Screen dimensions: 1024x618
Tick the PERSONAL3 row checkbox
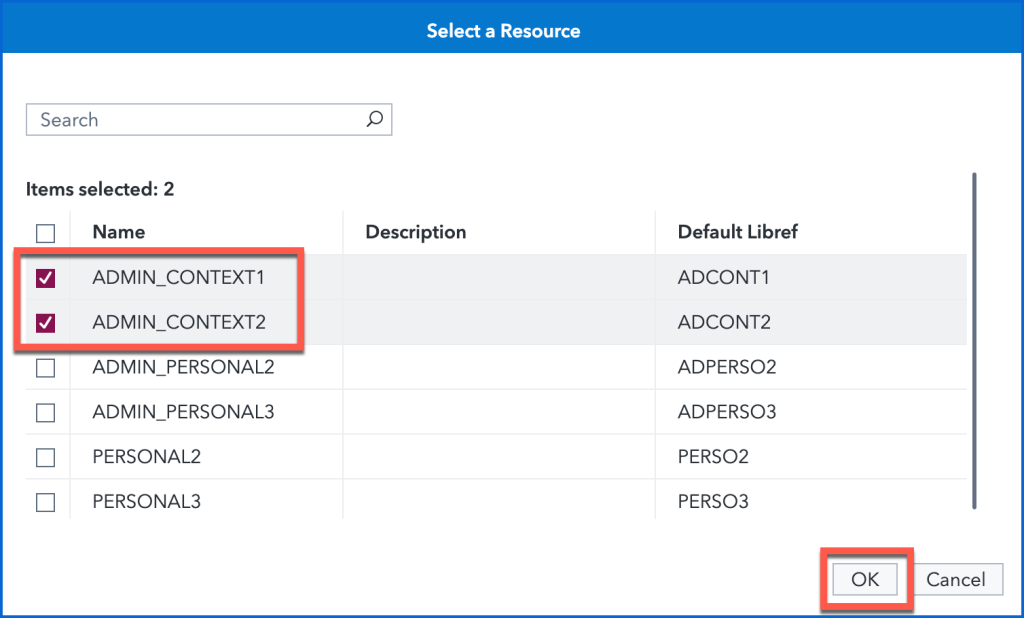coord(46,502)
